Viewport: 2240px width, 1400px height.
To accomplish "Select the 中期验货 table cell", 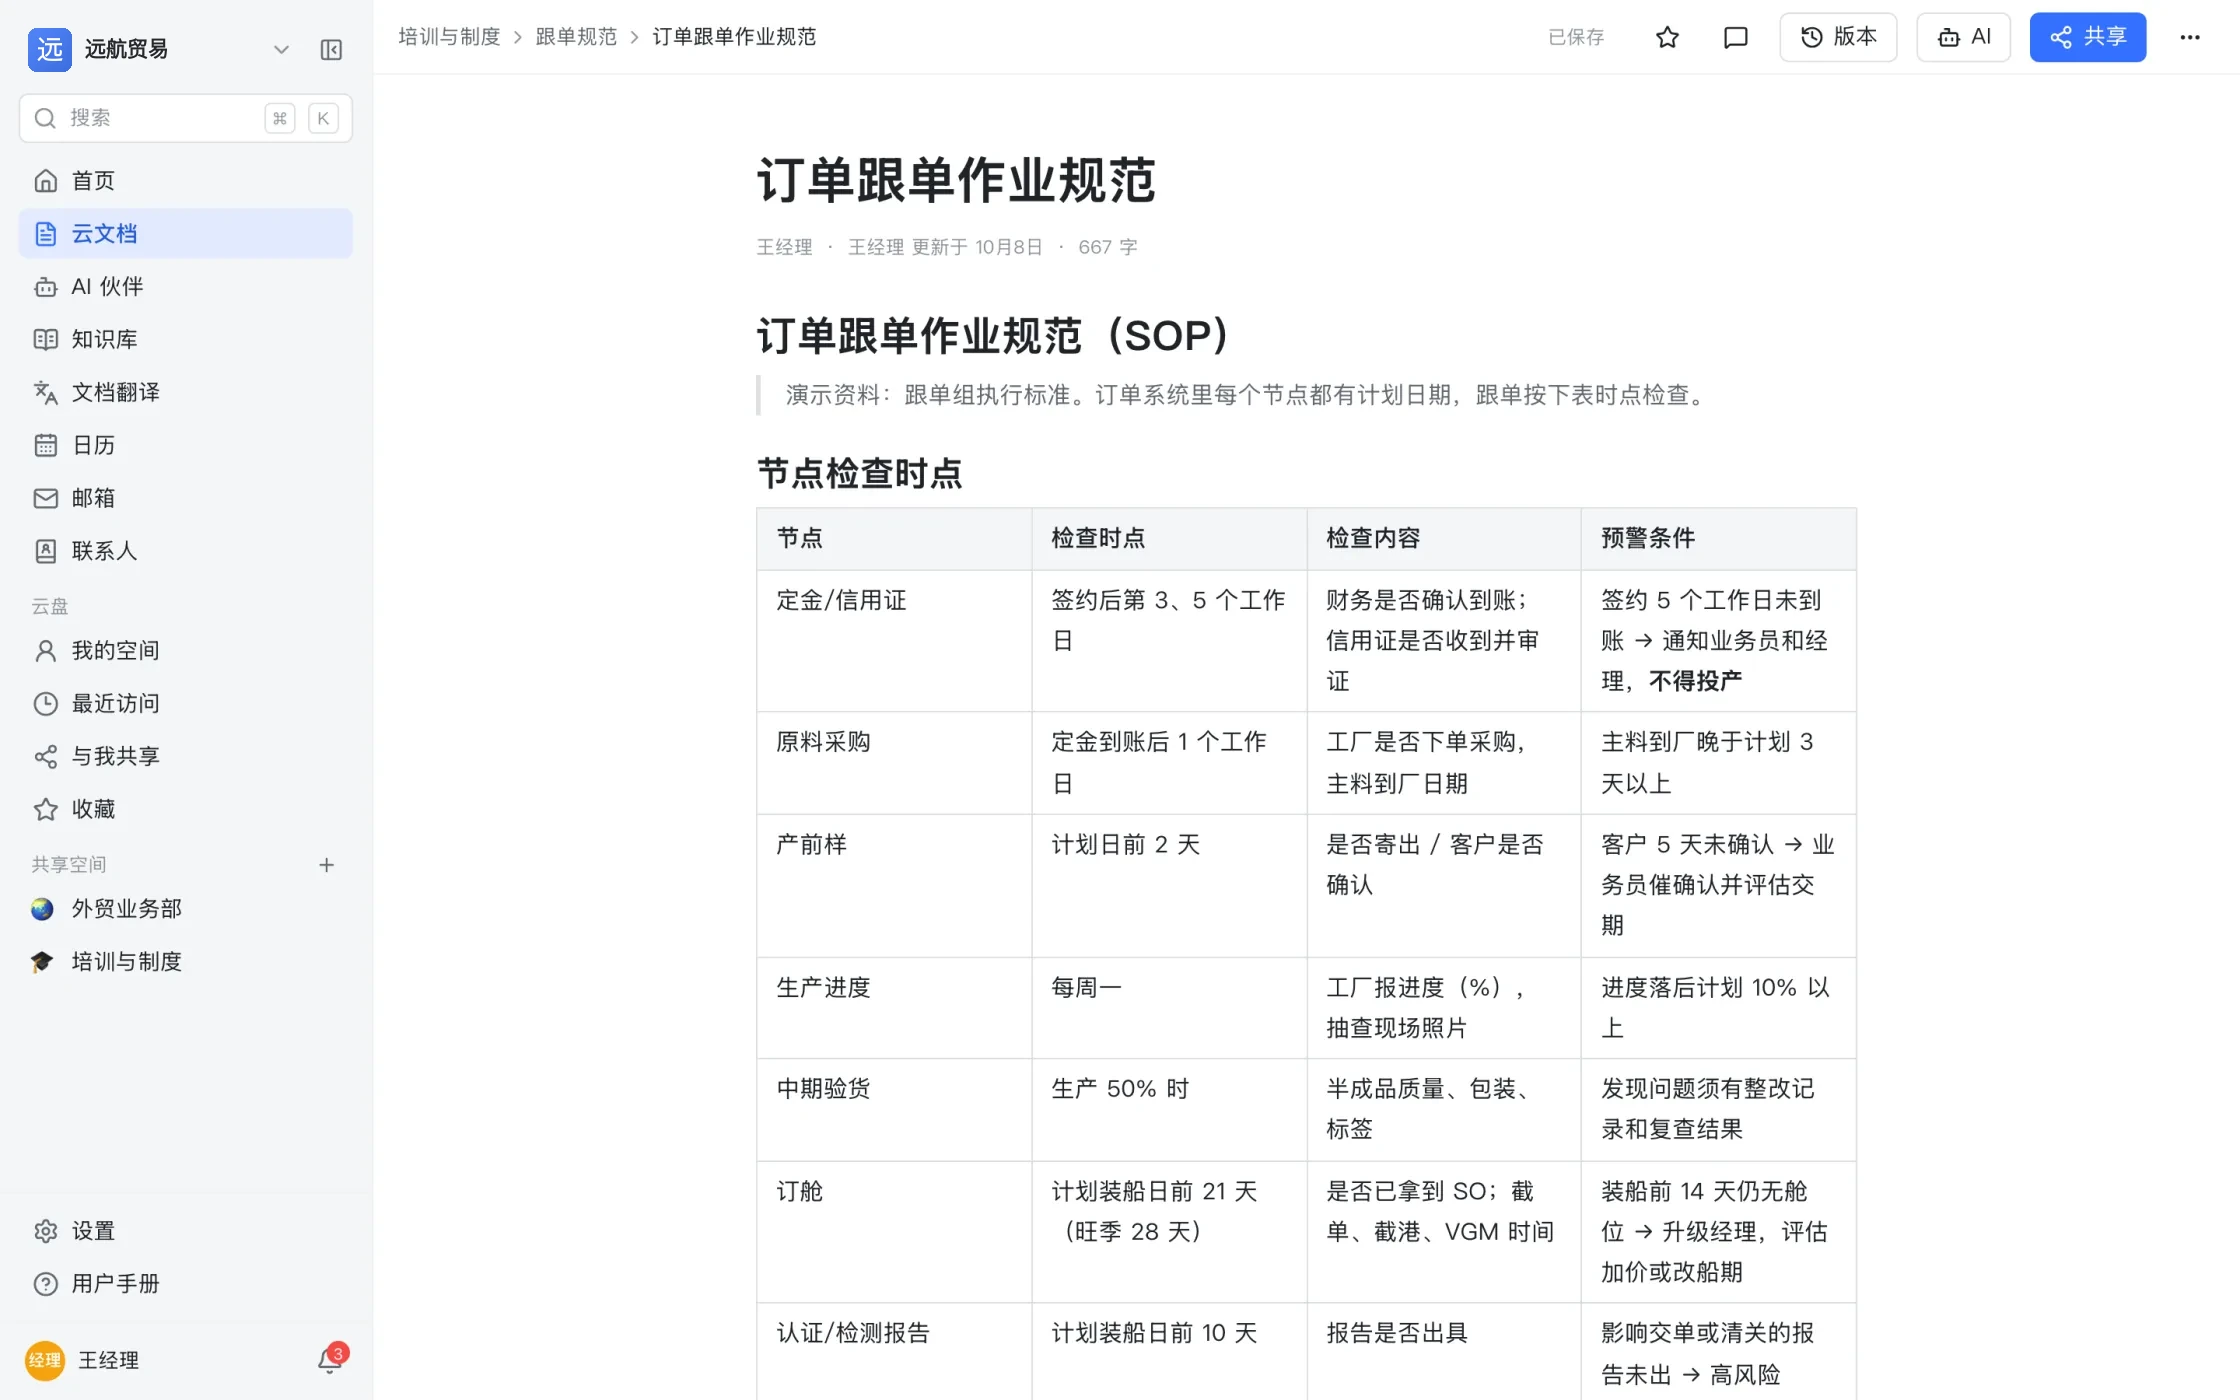I will [894, 1109].
